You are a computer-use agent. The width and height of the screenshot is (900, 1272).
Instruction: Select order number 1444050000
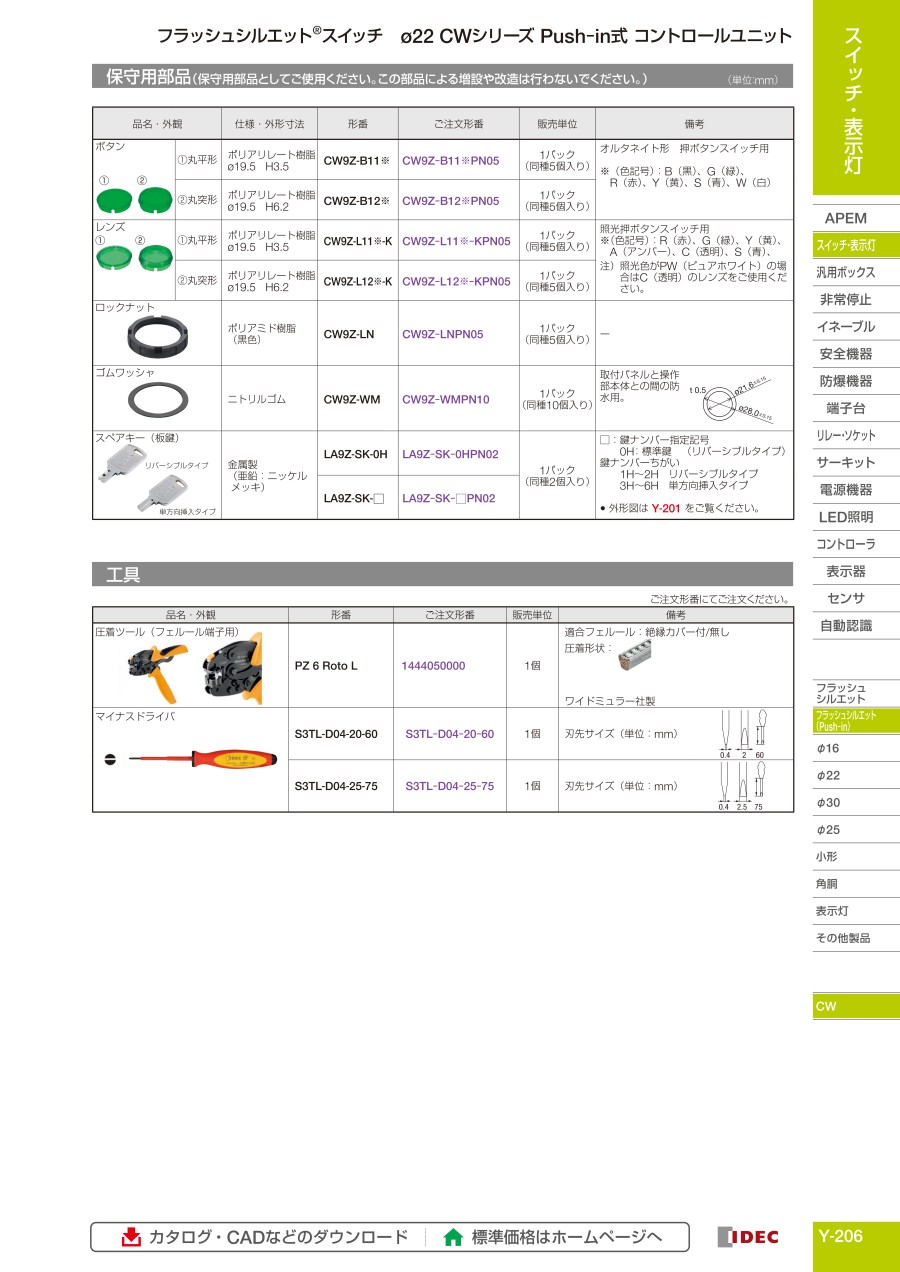(433, 666)
